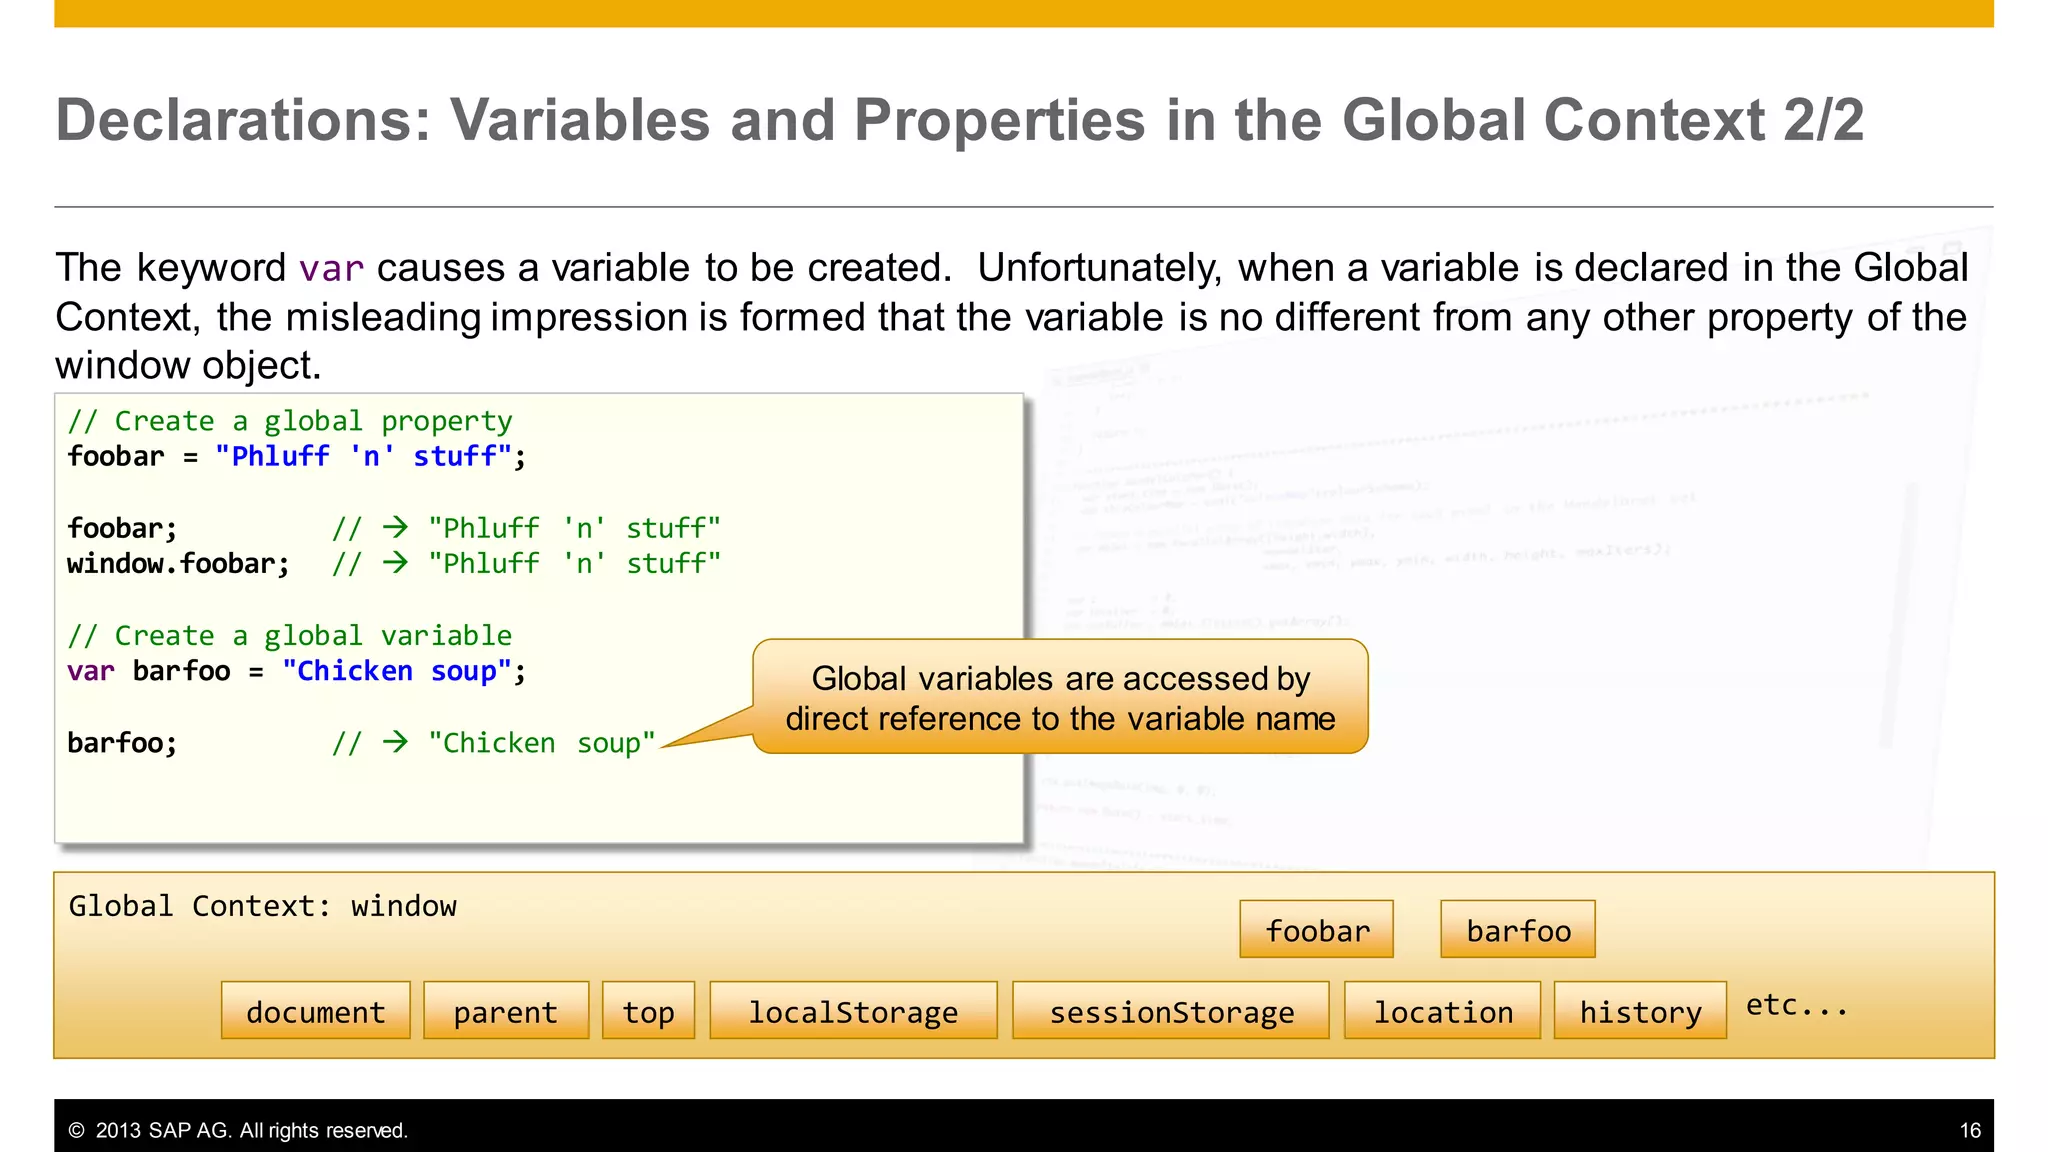The height and width of the screenshot is (1152, 2048).
Task: Click the localStorage property box
Action: [x=853, y=1011]
